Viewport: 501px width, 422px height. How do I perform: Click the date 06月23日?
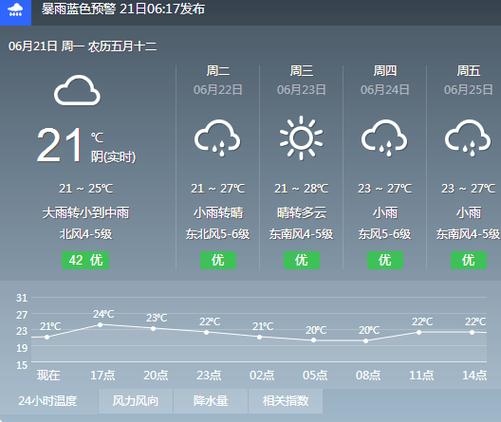301,90
